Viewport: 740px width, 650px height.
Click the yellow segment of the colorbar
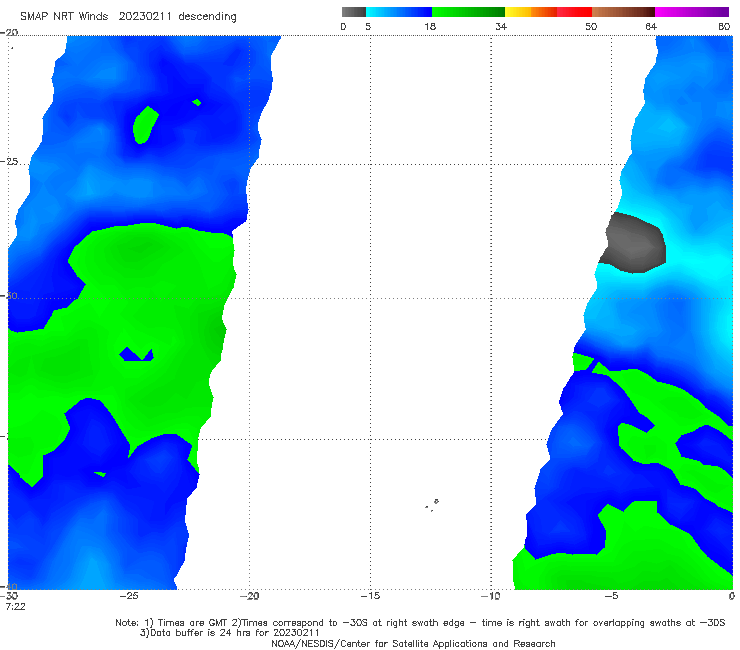pos(518,12)
